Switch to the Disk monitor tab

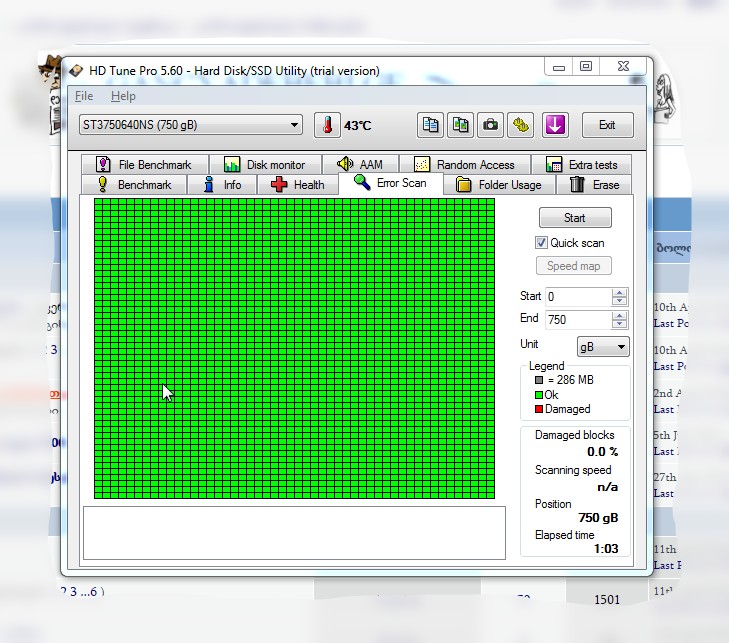[265, 165]
